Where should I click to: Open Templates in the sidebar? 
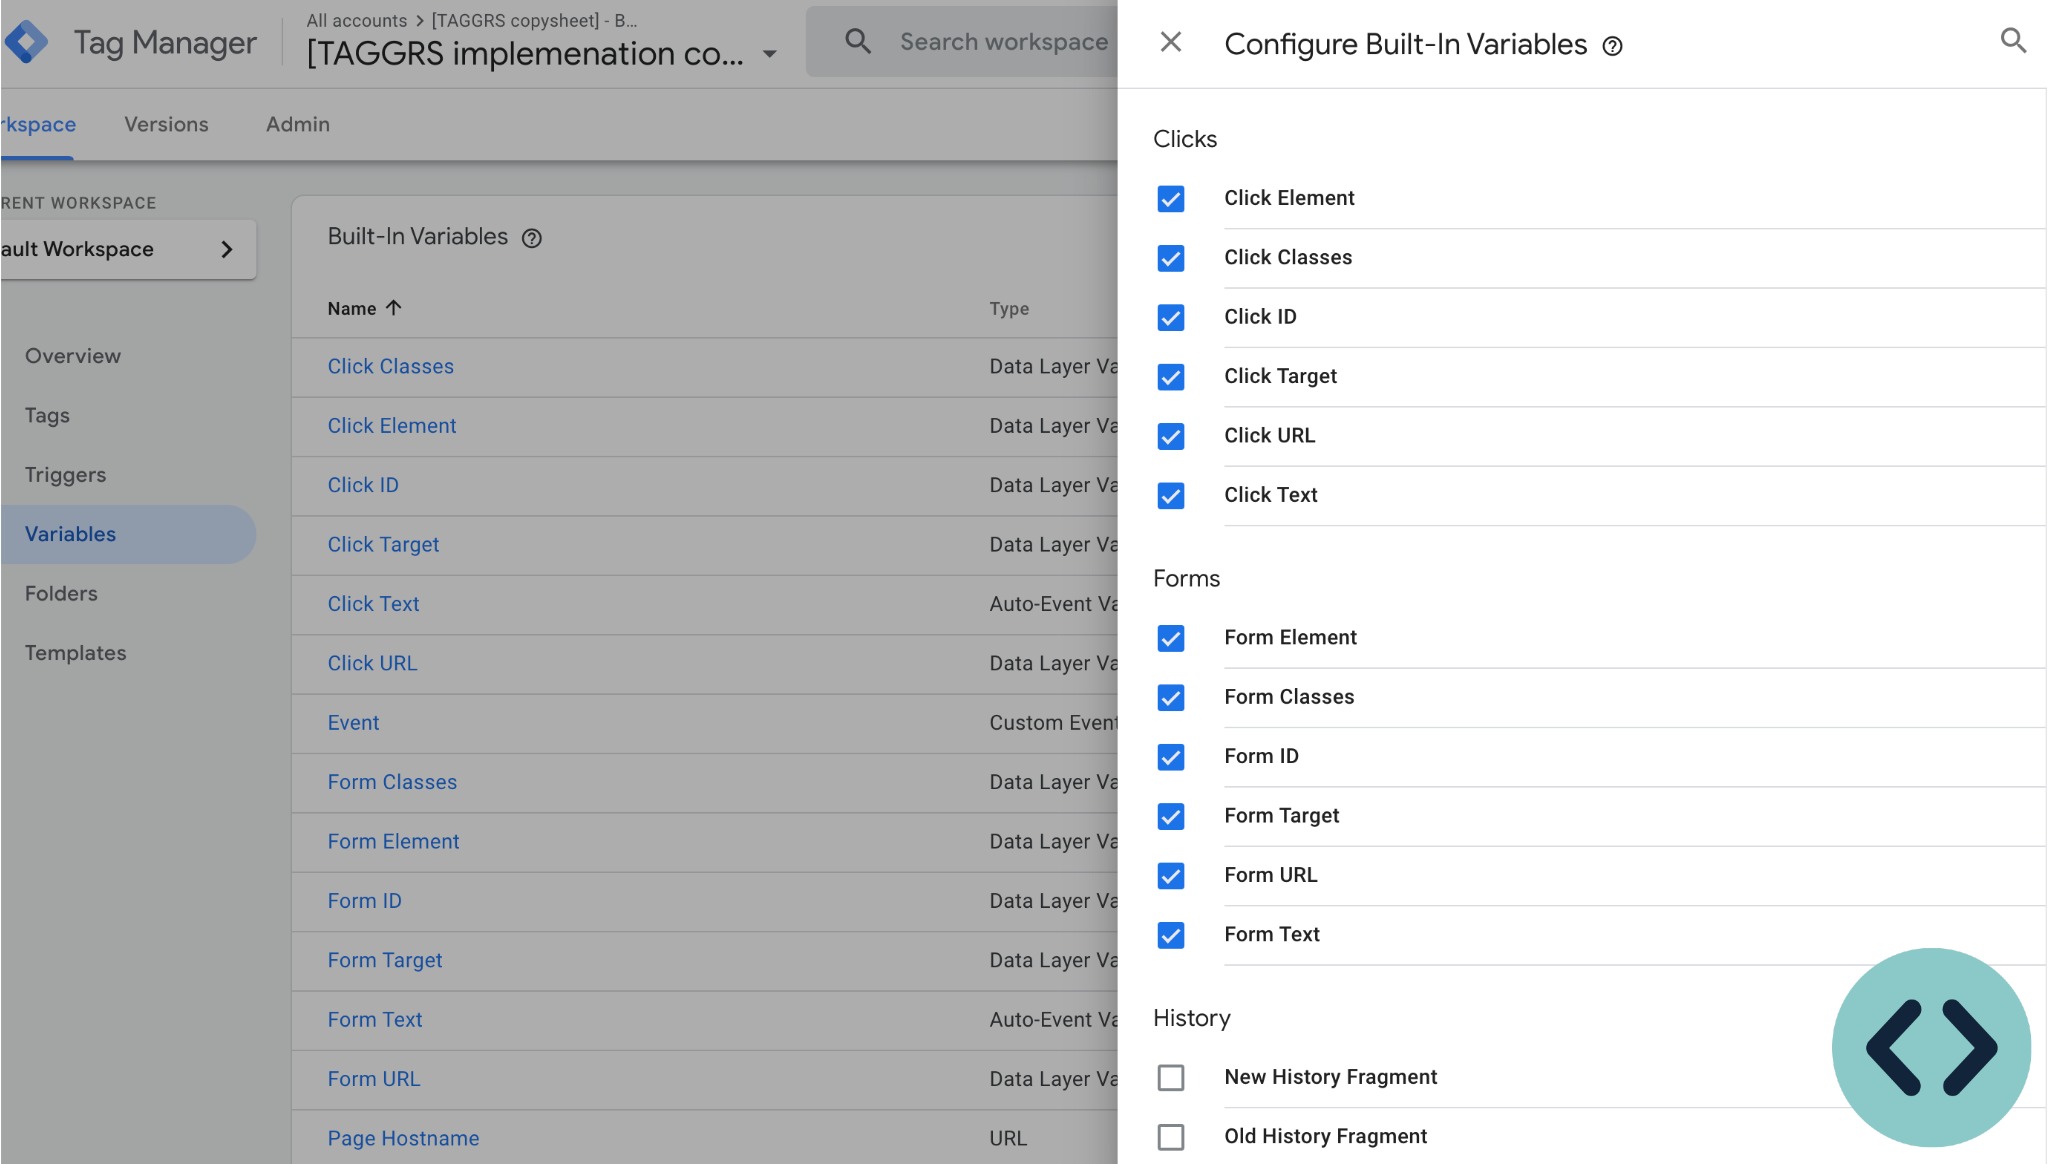click(75, 652)
